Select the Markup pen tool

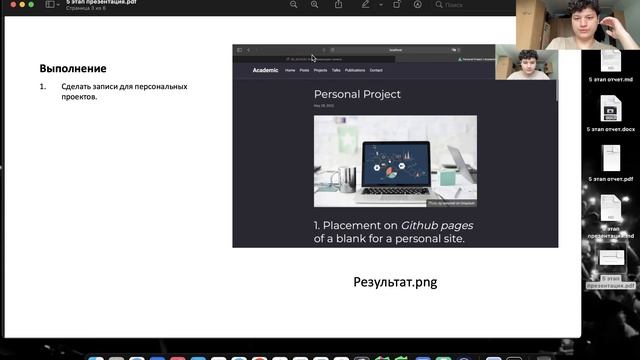pyautogui.click(x=365, y=4)
